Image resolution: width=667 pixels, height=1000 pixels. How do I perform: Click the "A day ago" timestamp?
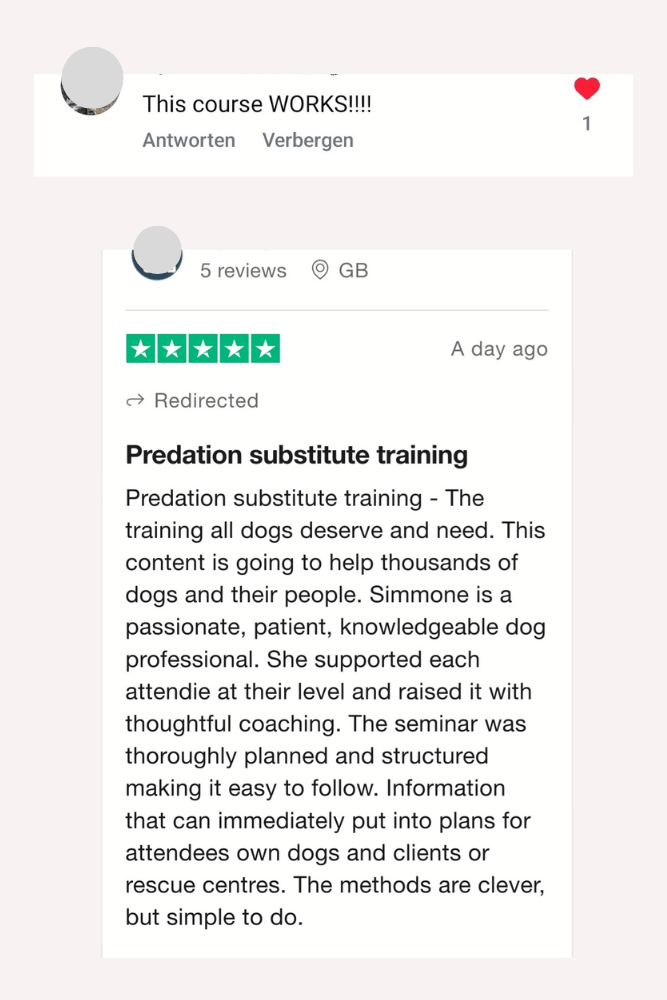[x=499, y=349]
